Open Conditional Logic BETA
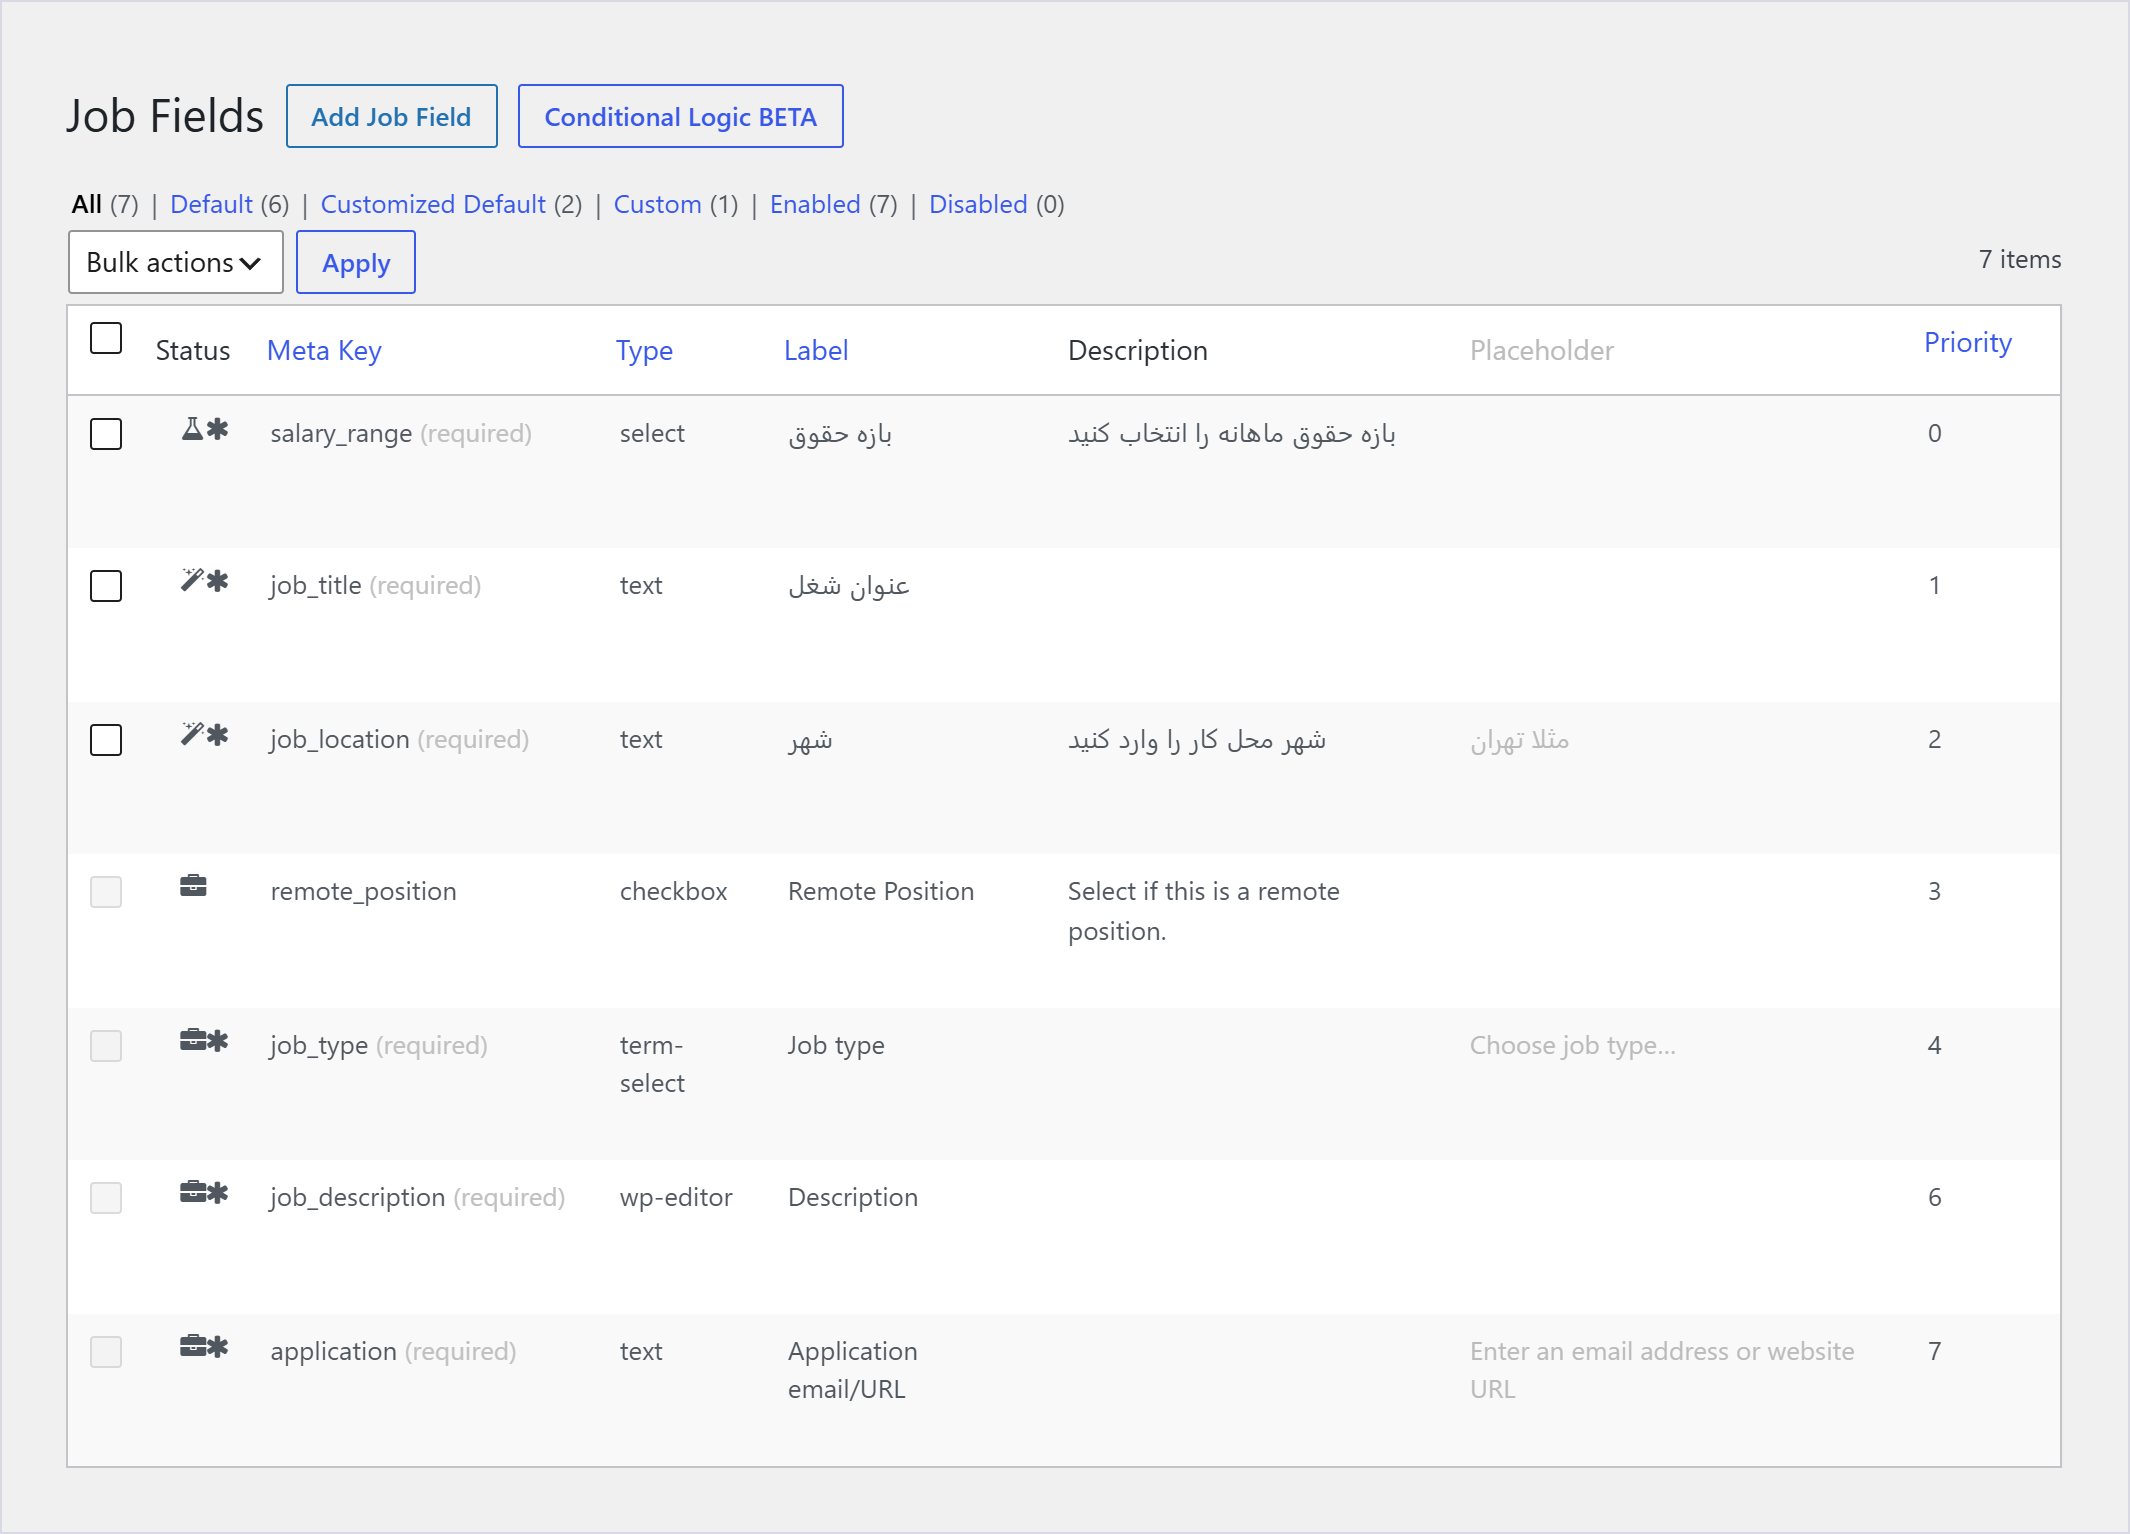 (x=681, y=116)
